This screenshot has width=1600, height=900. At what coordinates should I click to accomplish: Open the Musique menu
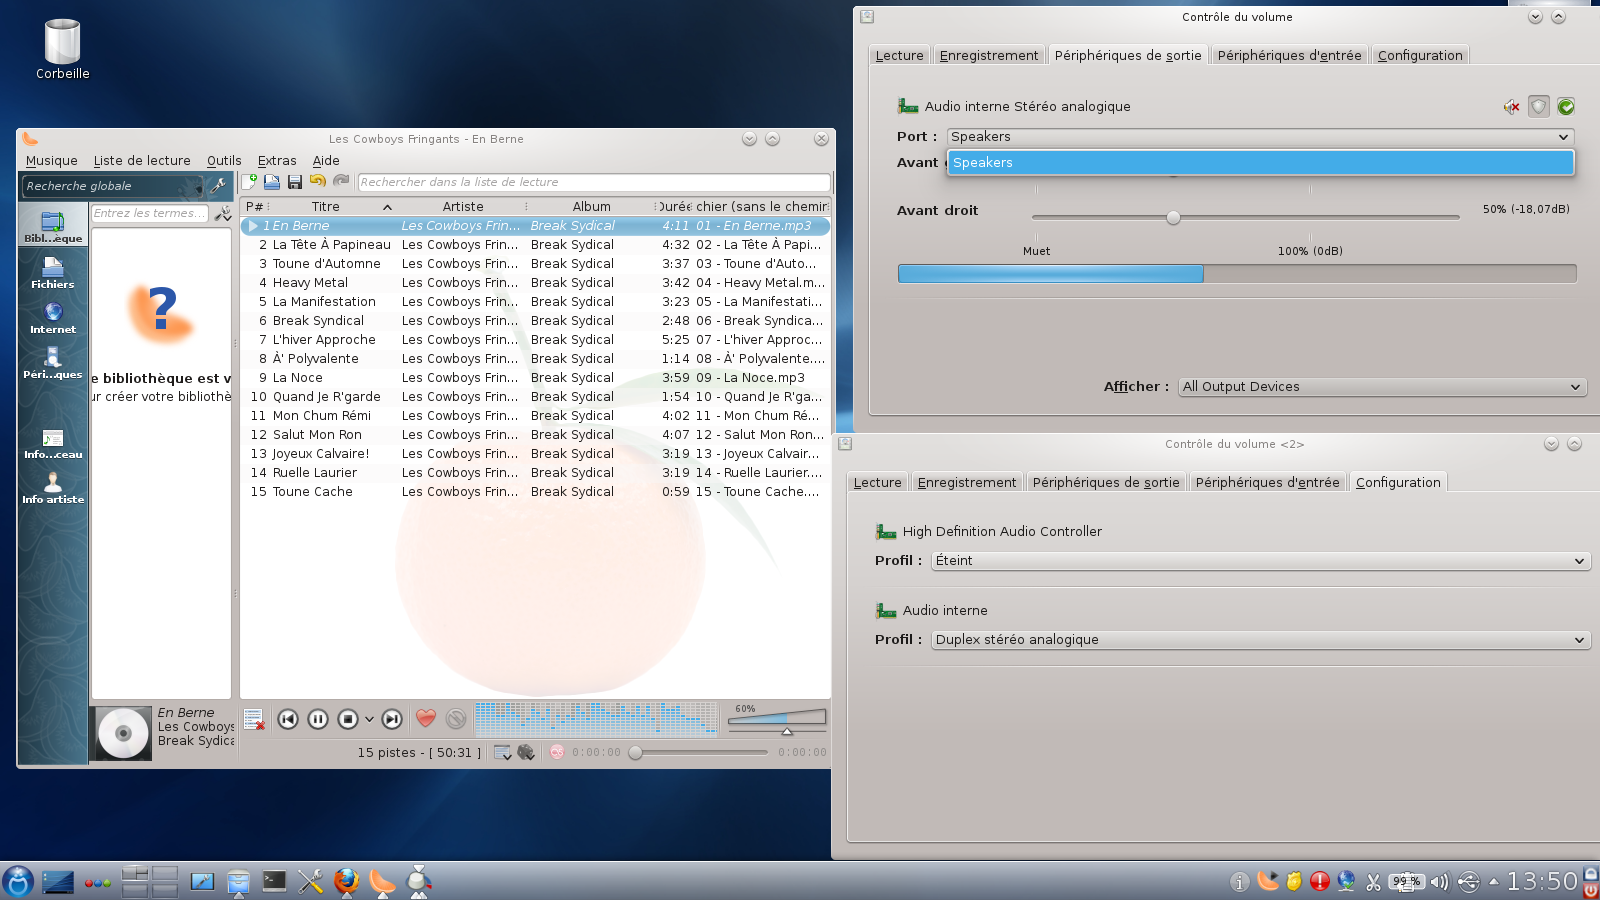click(x=52, y=161)
